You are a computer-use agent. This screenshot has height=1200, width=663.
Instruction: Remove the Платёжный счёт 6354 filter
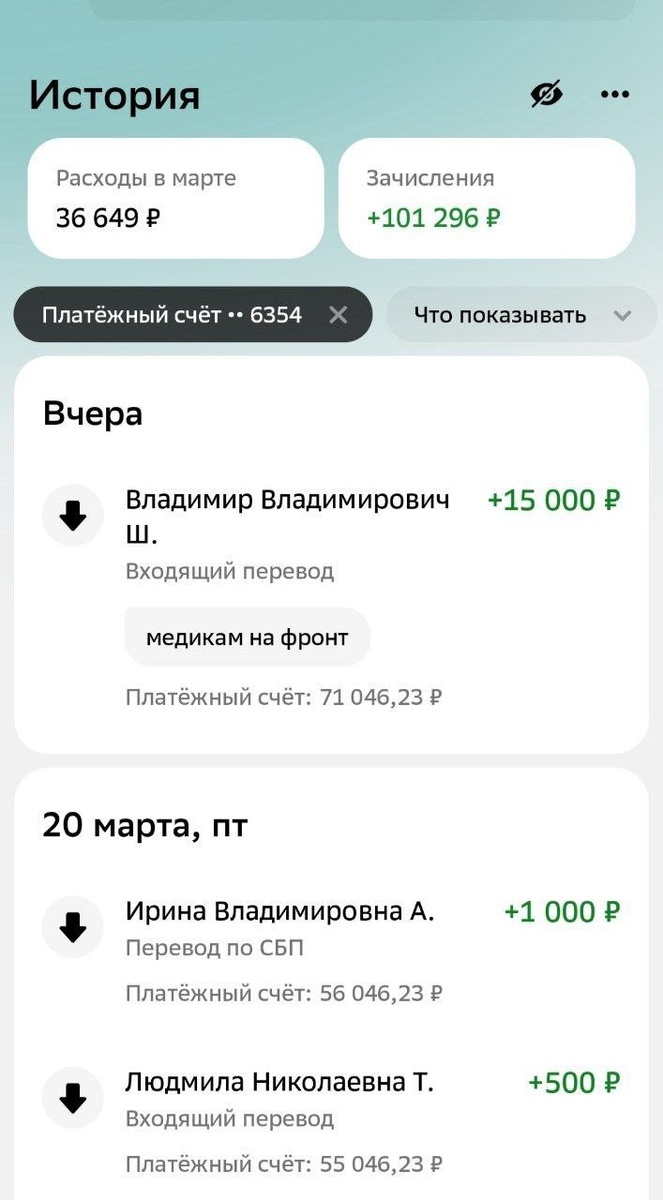coord(338,315)
